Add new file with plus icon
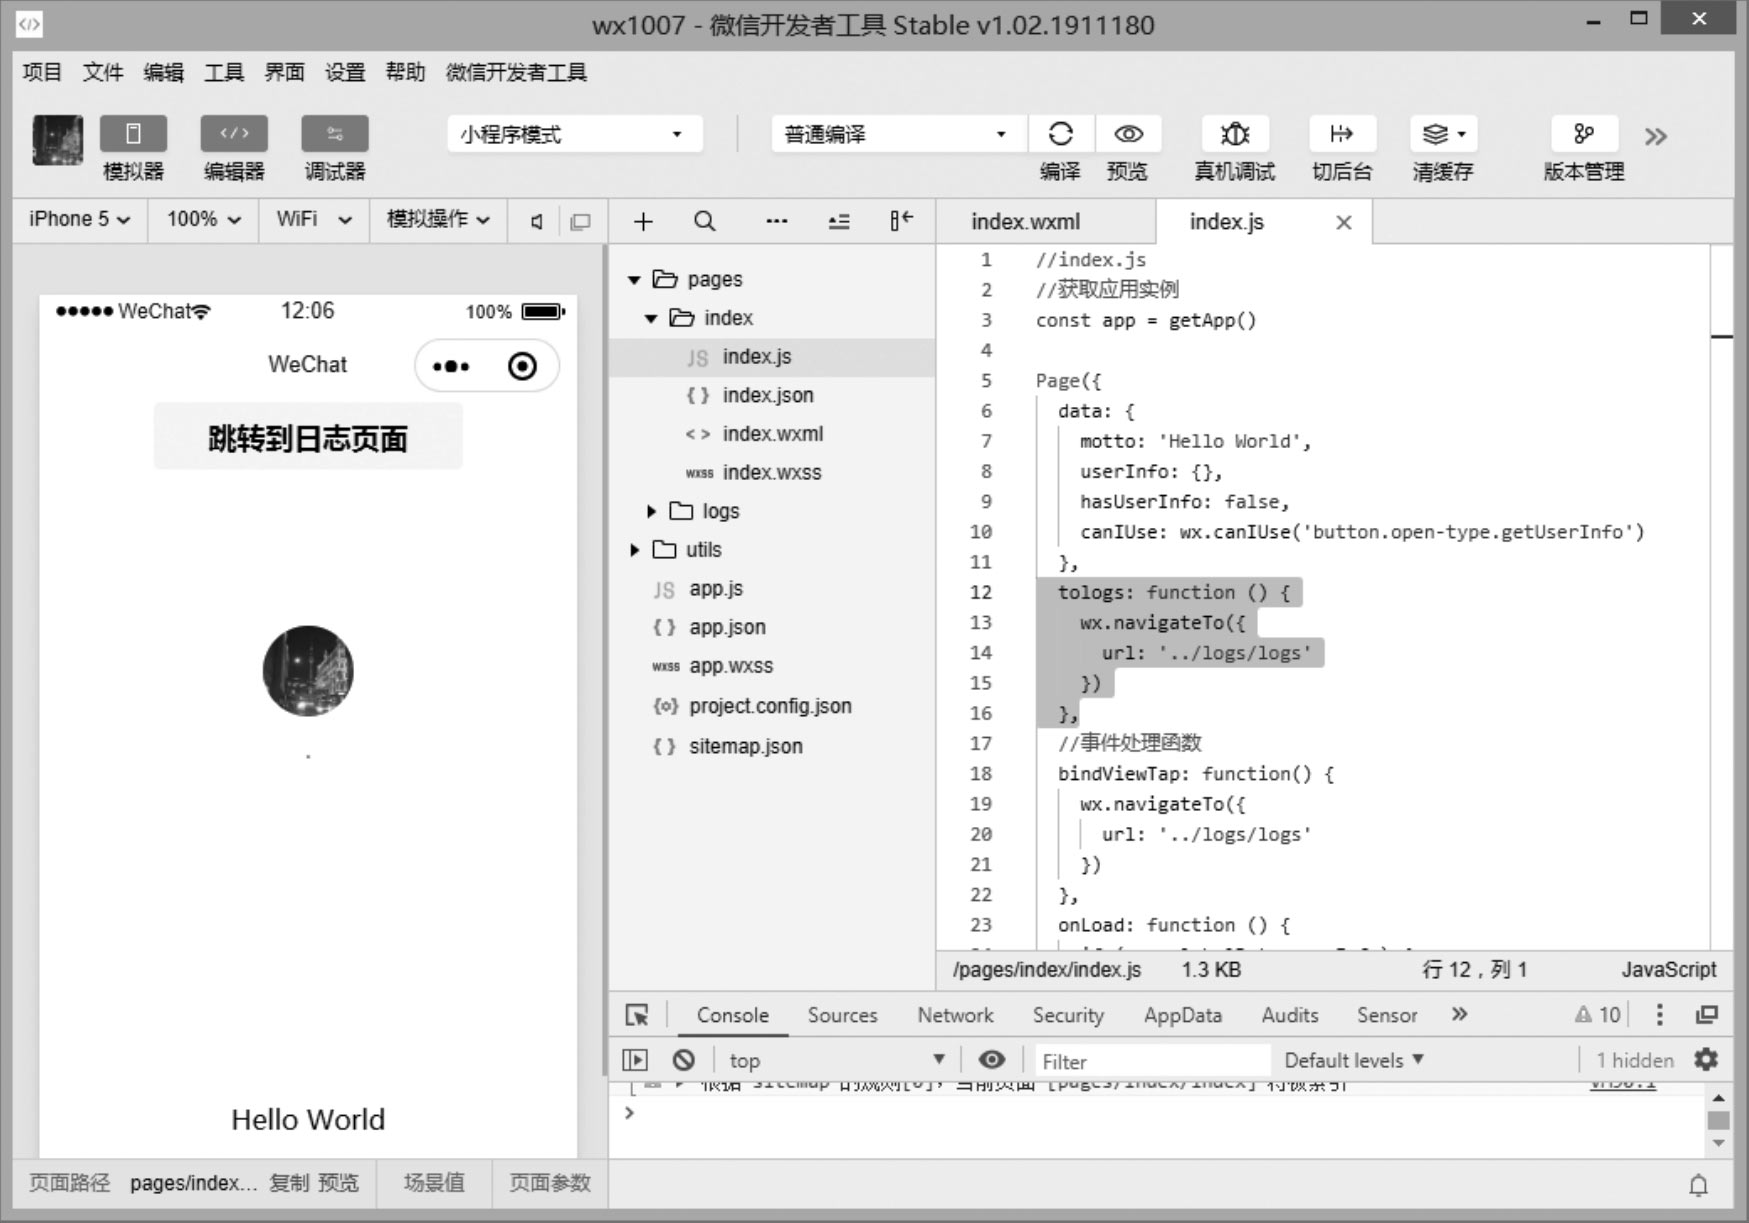1749x1223 pixels. tap(643, 221)
